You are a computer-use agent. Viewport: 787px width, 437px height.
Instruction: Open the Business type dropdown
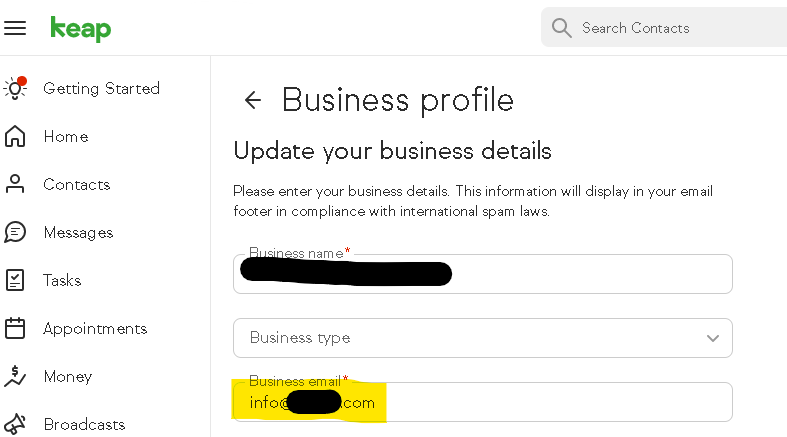click(x=470, y=338)
